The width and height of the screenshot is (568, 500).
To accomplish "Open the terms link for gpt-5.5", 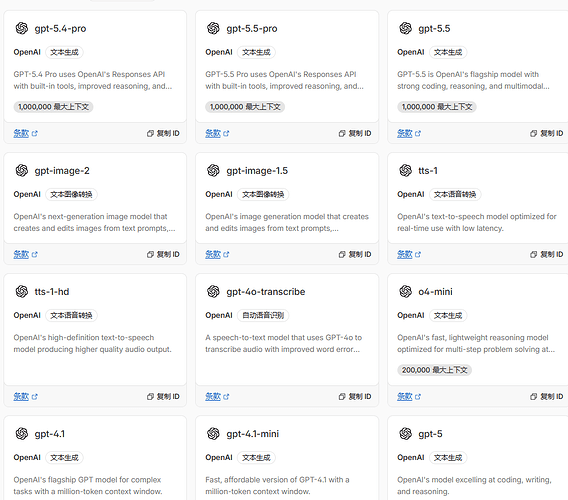I will click(x=409, y=133).
